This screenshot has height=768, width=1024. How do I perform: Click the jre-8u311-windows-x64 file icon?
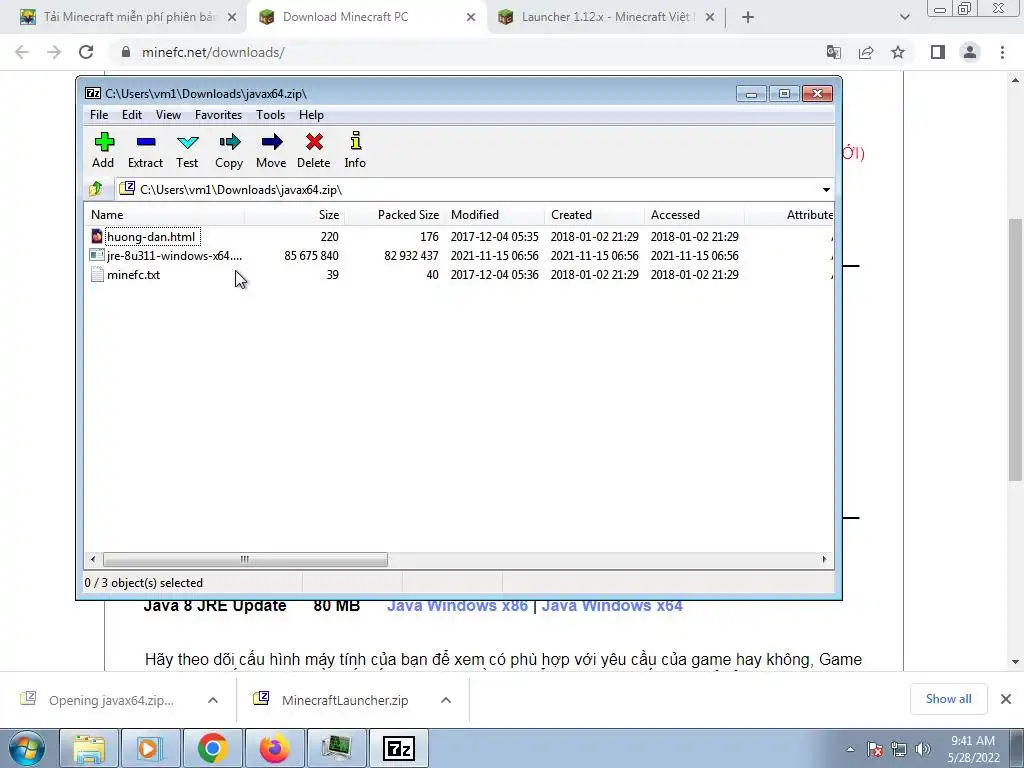pyautogui.click(x=97, y=255)
